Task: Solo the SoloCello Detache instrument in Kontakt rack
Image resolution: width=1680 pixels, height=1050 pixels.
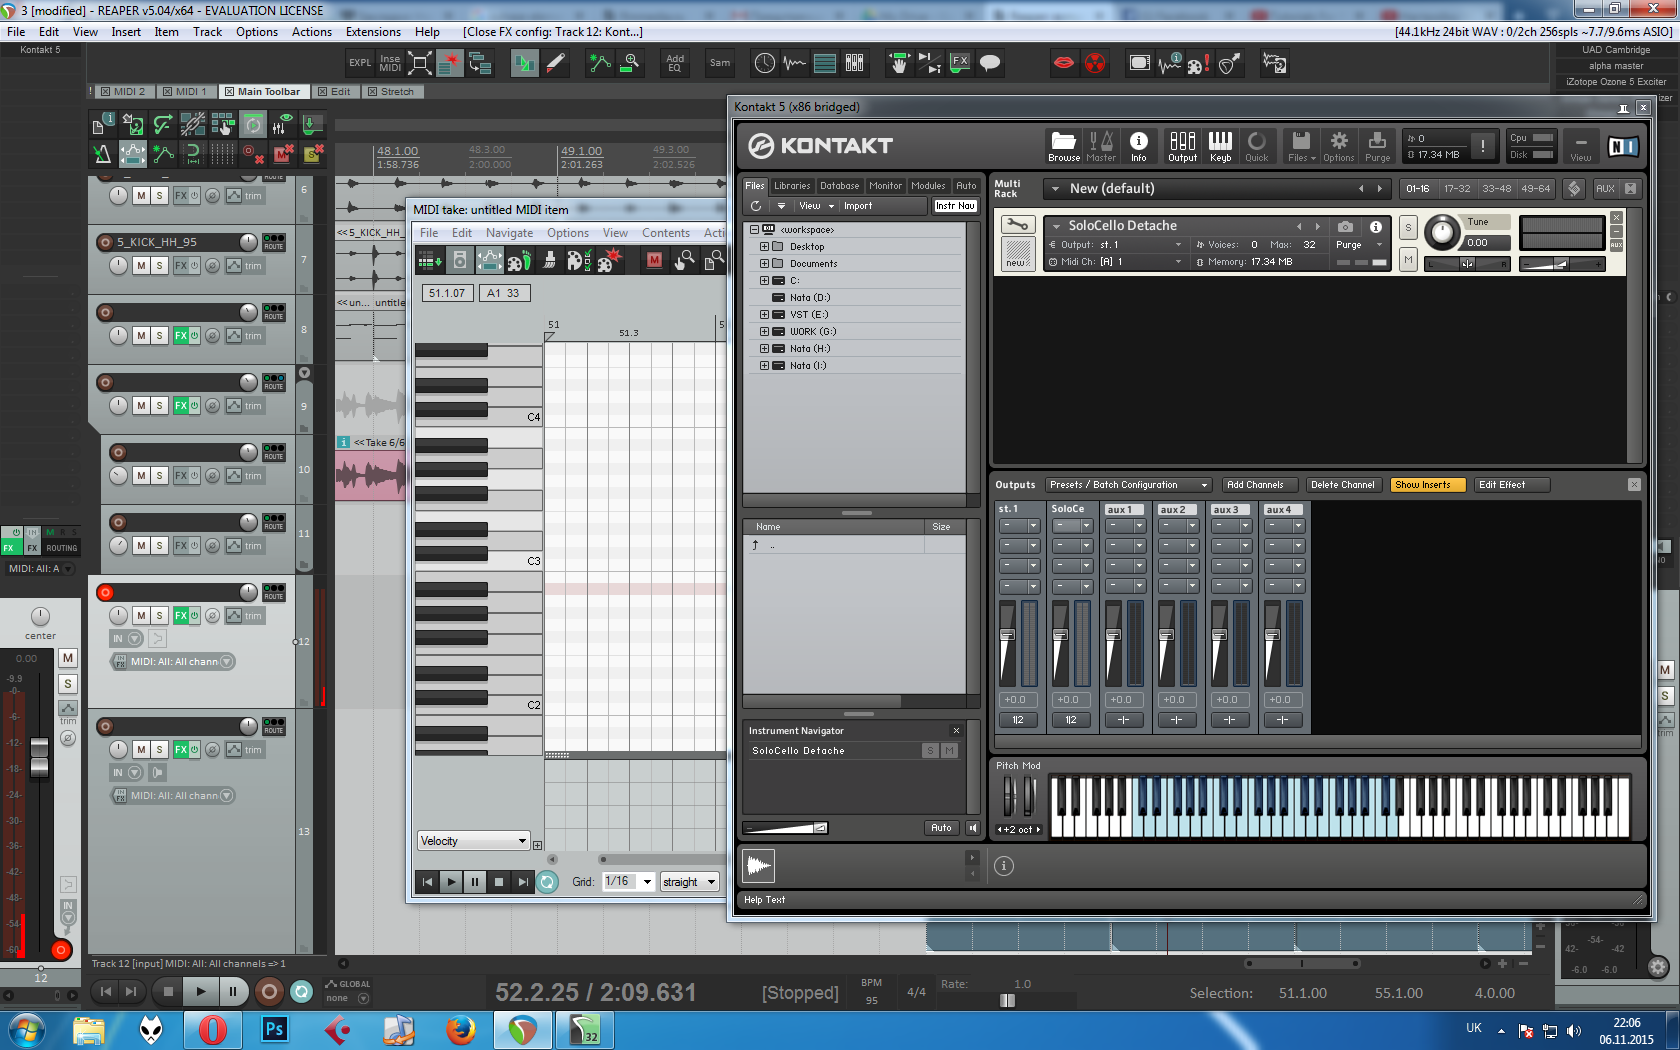Action: [1408, 227]
